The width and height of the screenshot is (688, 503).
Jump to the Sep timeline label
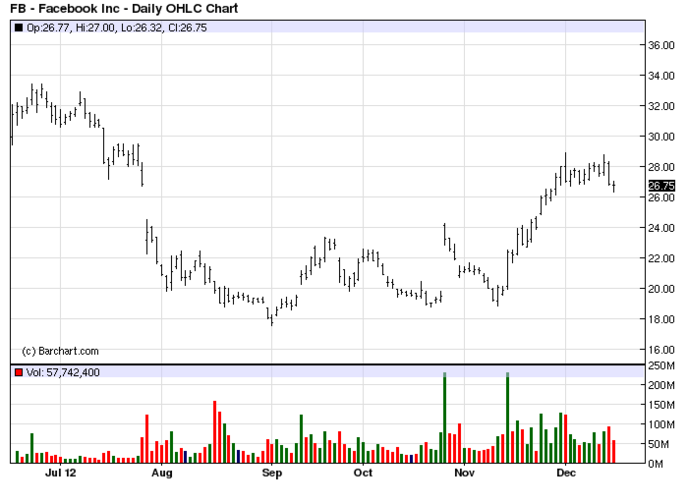click(271, 473)
